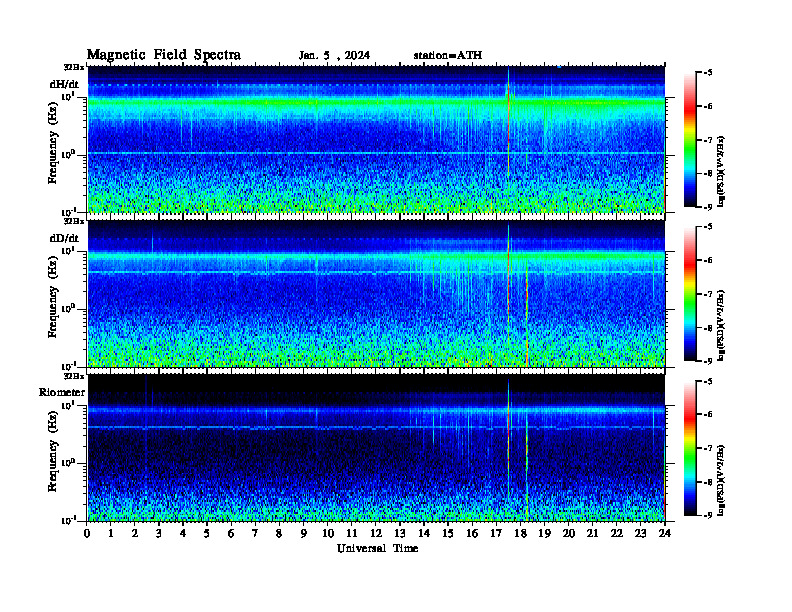The height and width of the screenshot is (612, 792).
Task: Click hour "22" on the Universal Time axis
Action: (x=617, y=533)
